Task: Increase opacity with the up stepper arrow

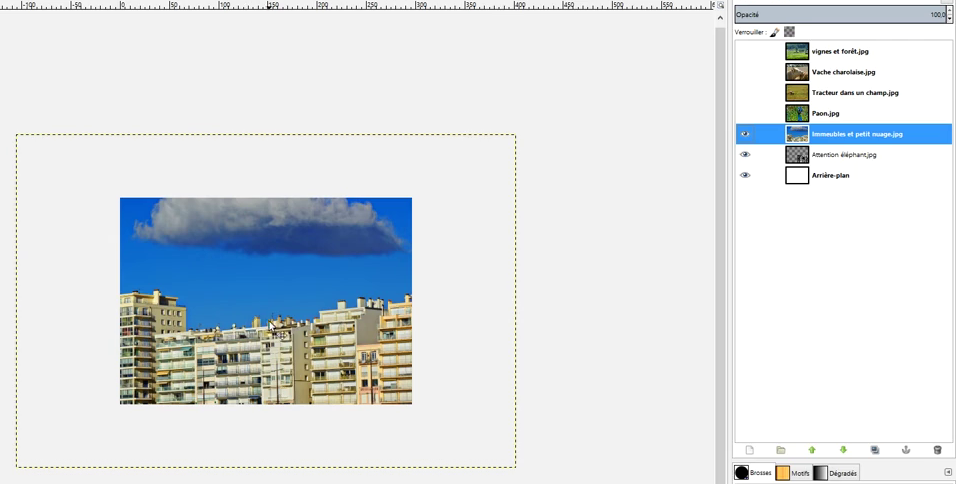Action: pyautogui.click(x=949, y=11)
